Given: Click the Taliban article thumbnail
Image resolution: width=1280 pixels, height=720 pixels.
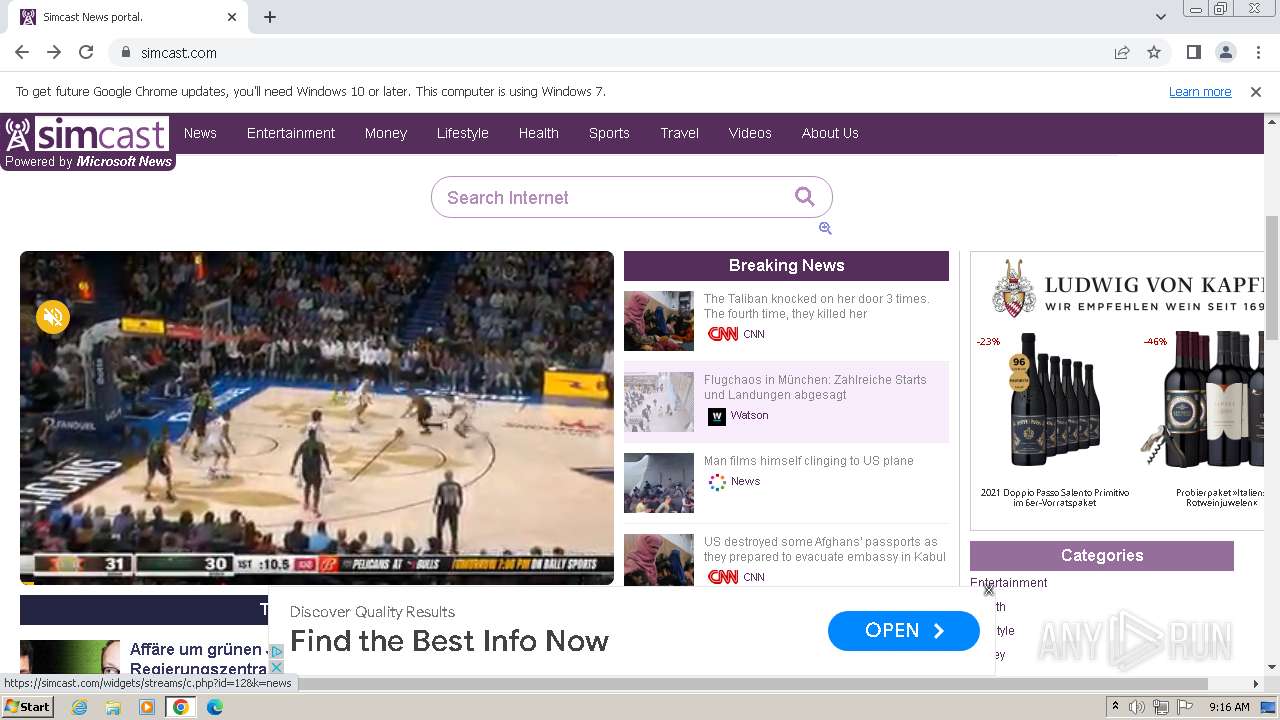Looking at the screenshot, I should pyautogui.click(x=659, y=321).
